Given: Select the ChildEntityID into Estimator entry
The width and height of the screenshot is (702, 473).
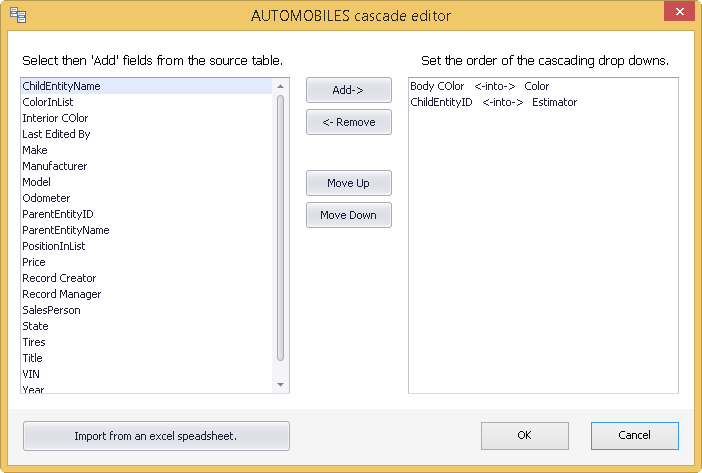Looking at the screenshot, I should pyautogui.click(x=543, y=102).
